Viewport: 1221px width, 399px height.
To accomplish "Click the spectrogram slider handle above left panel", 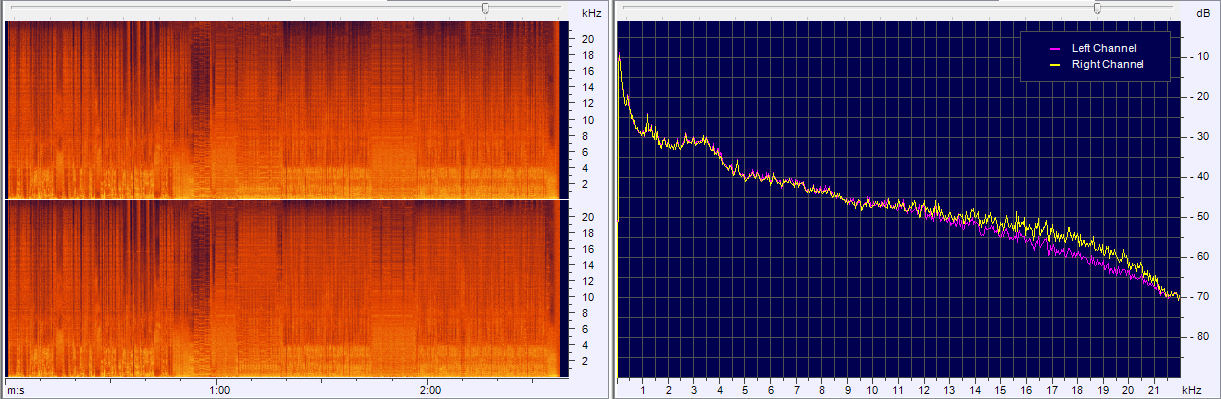I will click(x=485, y=8).
